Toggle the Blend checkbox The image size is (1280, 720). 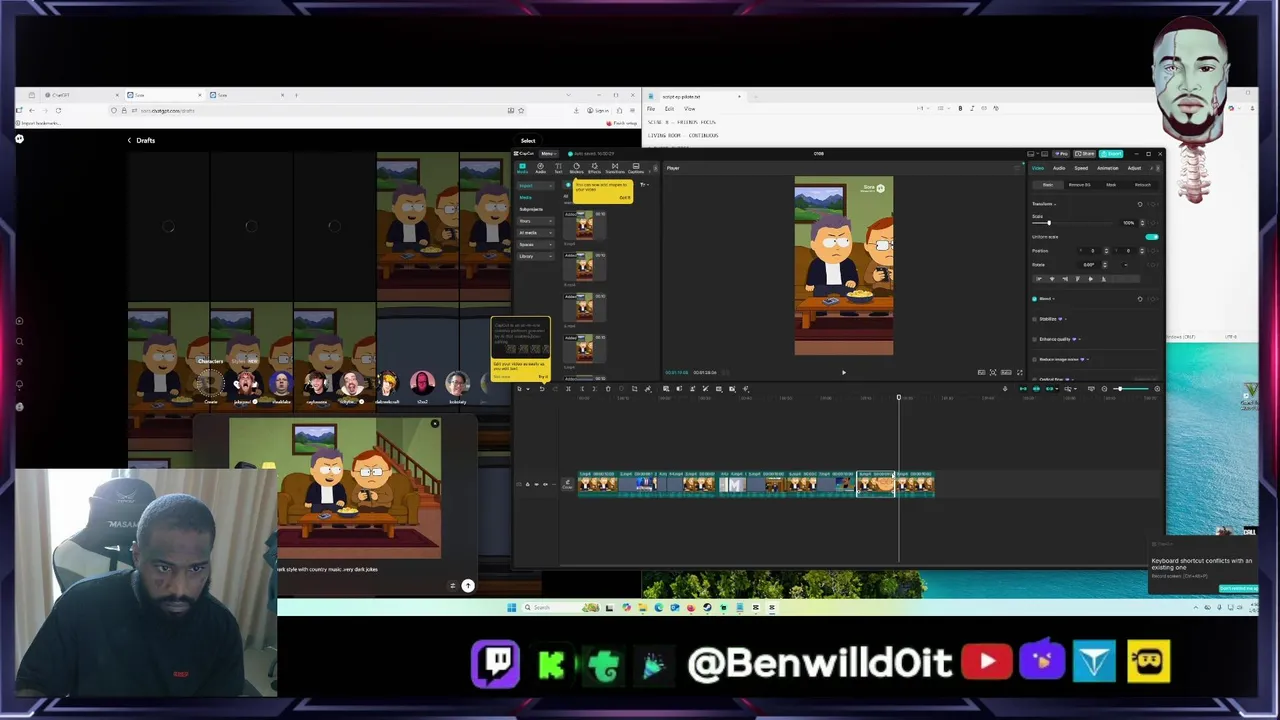point(1034,299)
